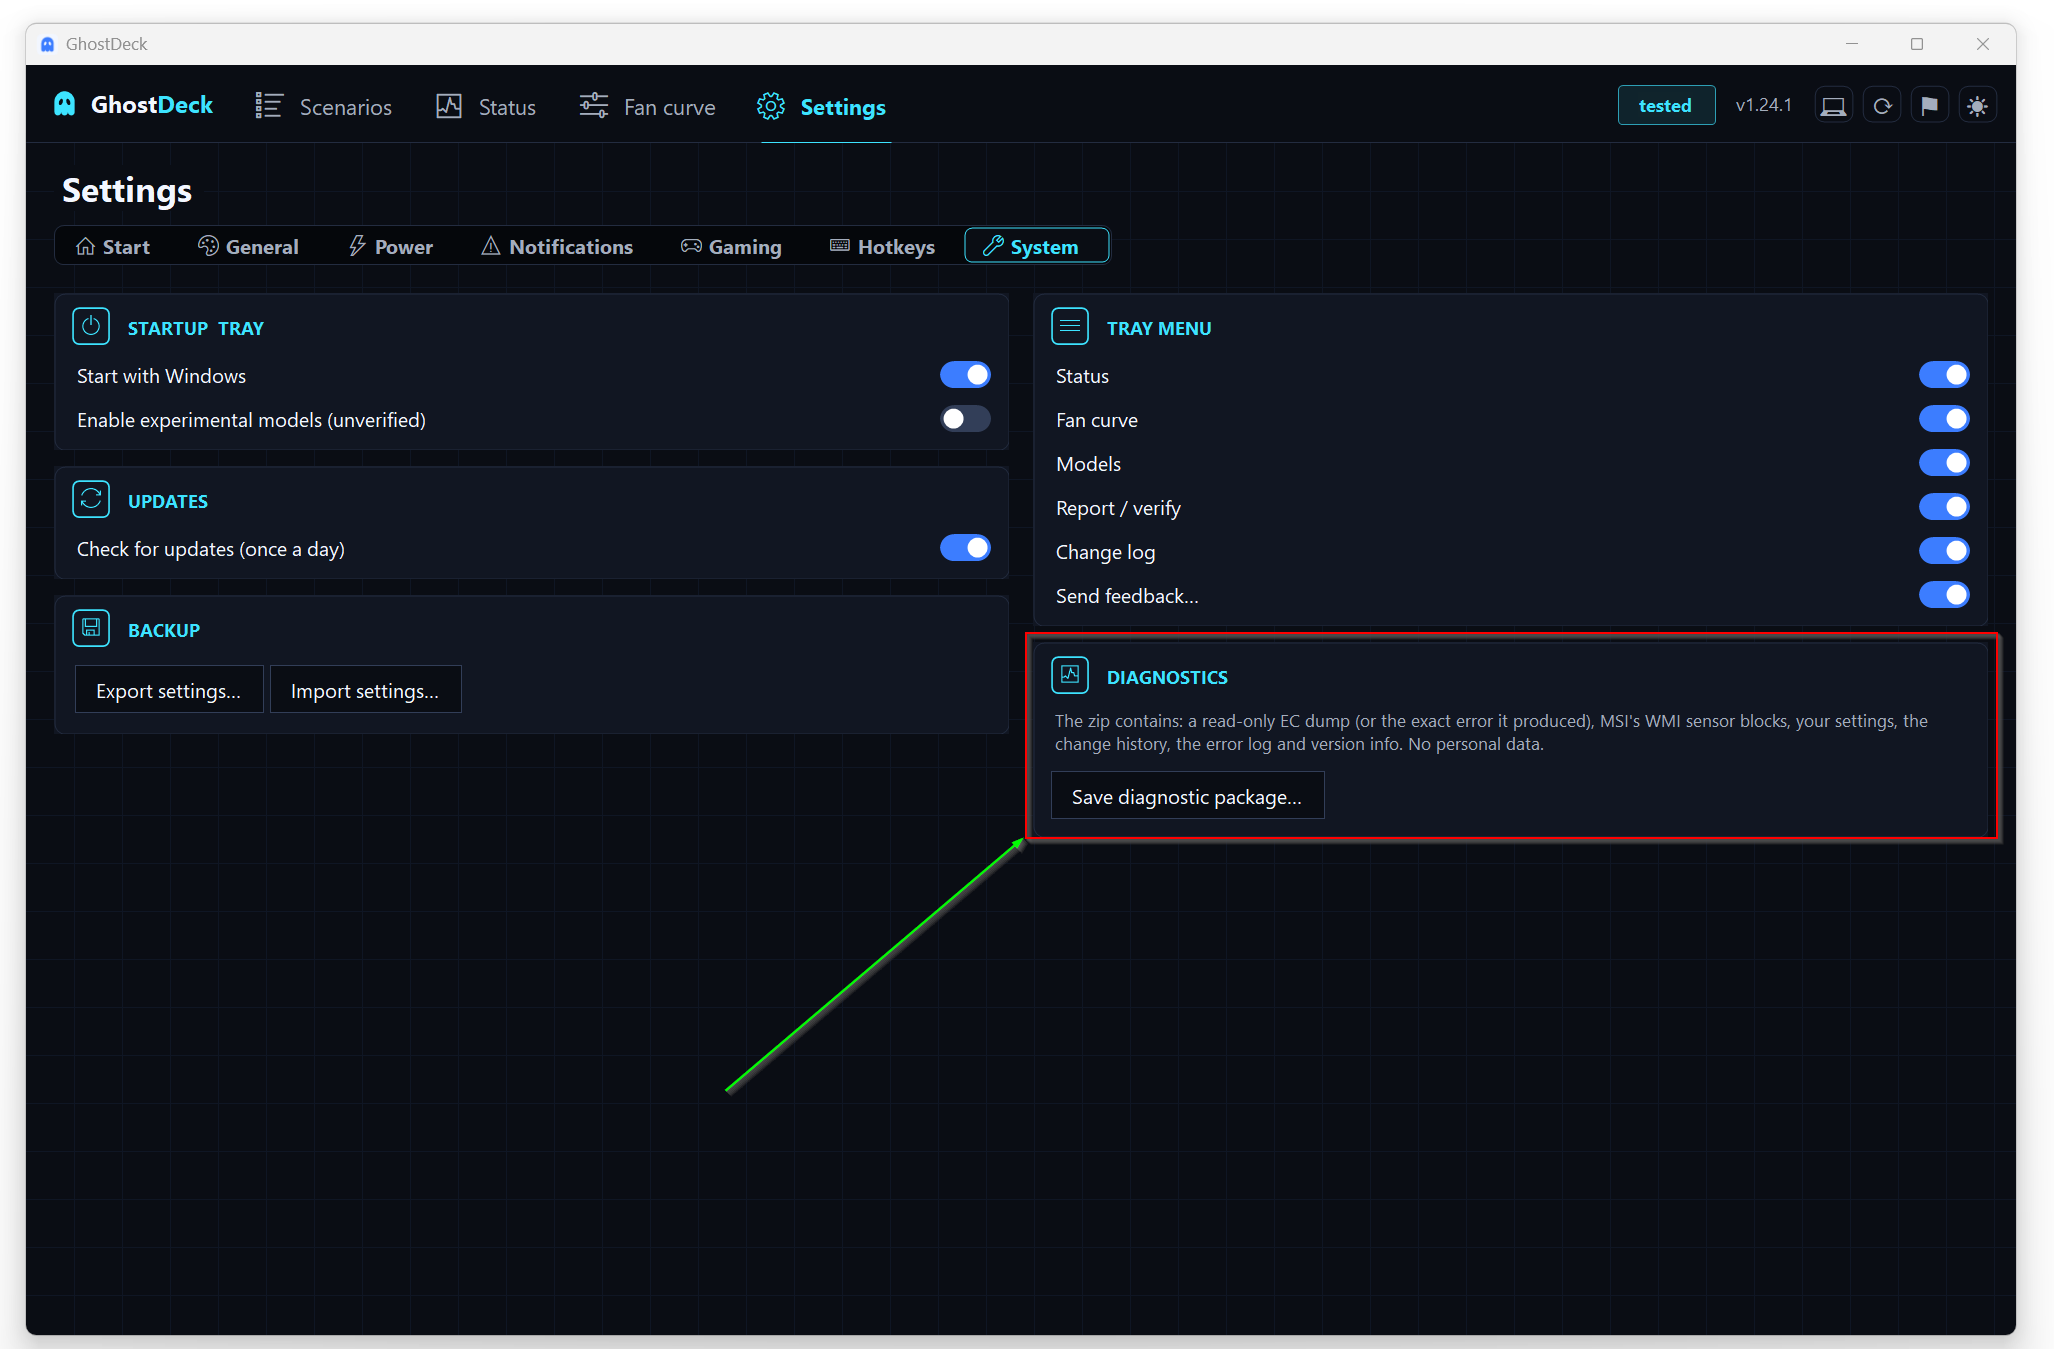2054x1349 pixels.
Task: Enable experimental models (unverified) switch
Action: coord(965,419)
